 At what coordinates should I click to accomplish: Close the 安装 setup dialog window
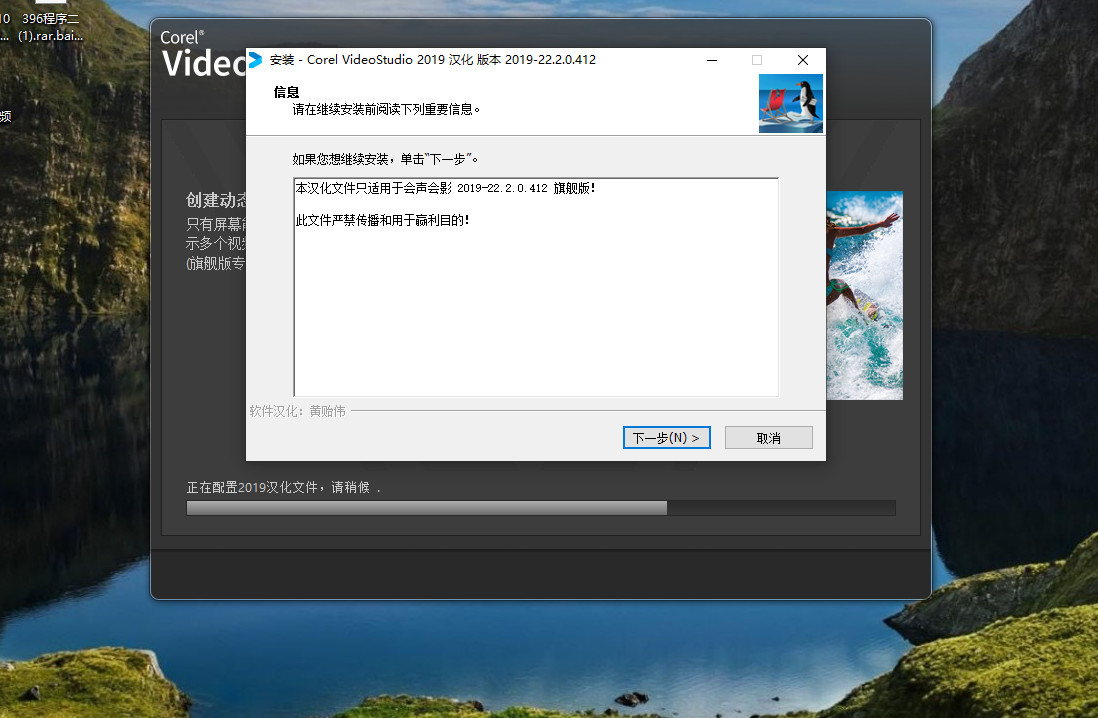(802, 60)
